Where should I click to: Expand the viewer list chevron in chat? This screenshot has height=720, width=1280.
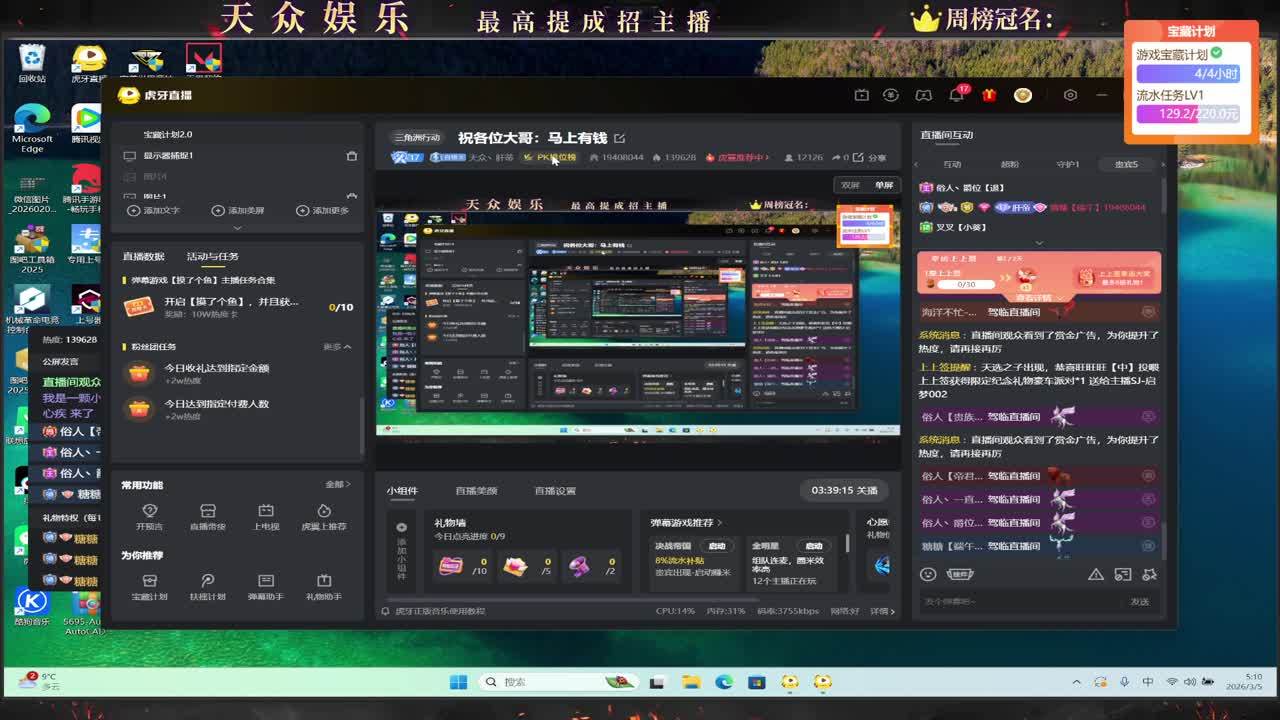[x=1038, y=243]
